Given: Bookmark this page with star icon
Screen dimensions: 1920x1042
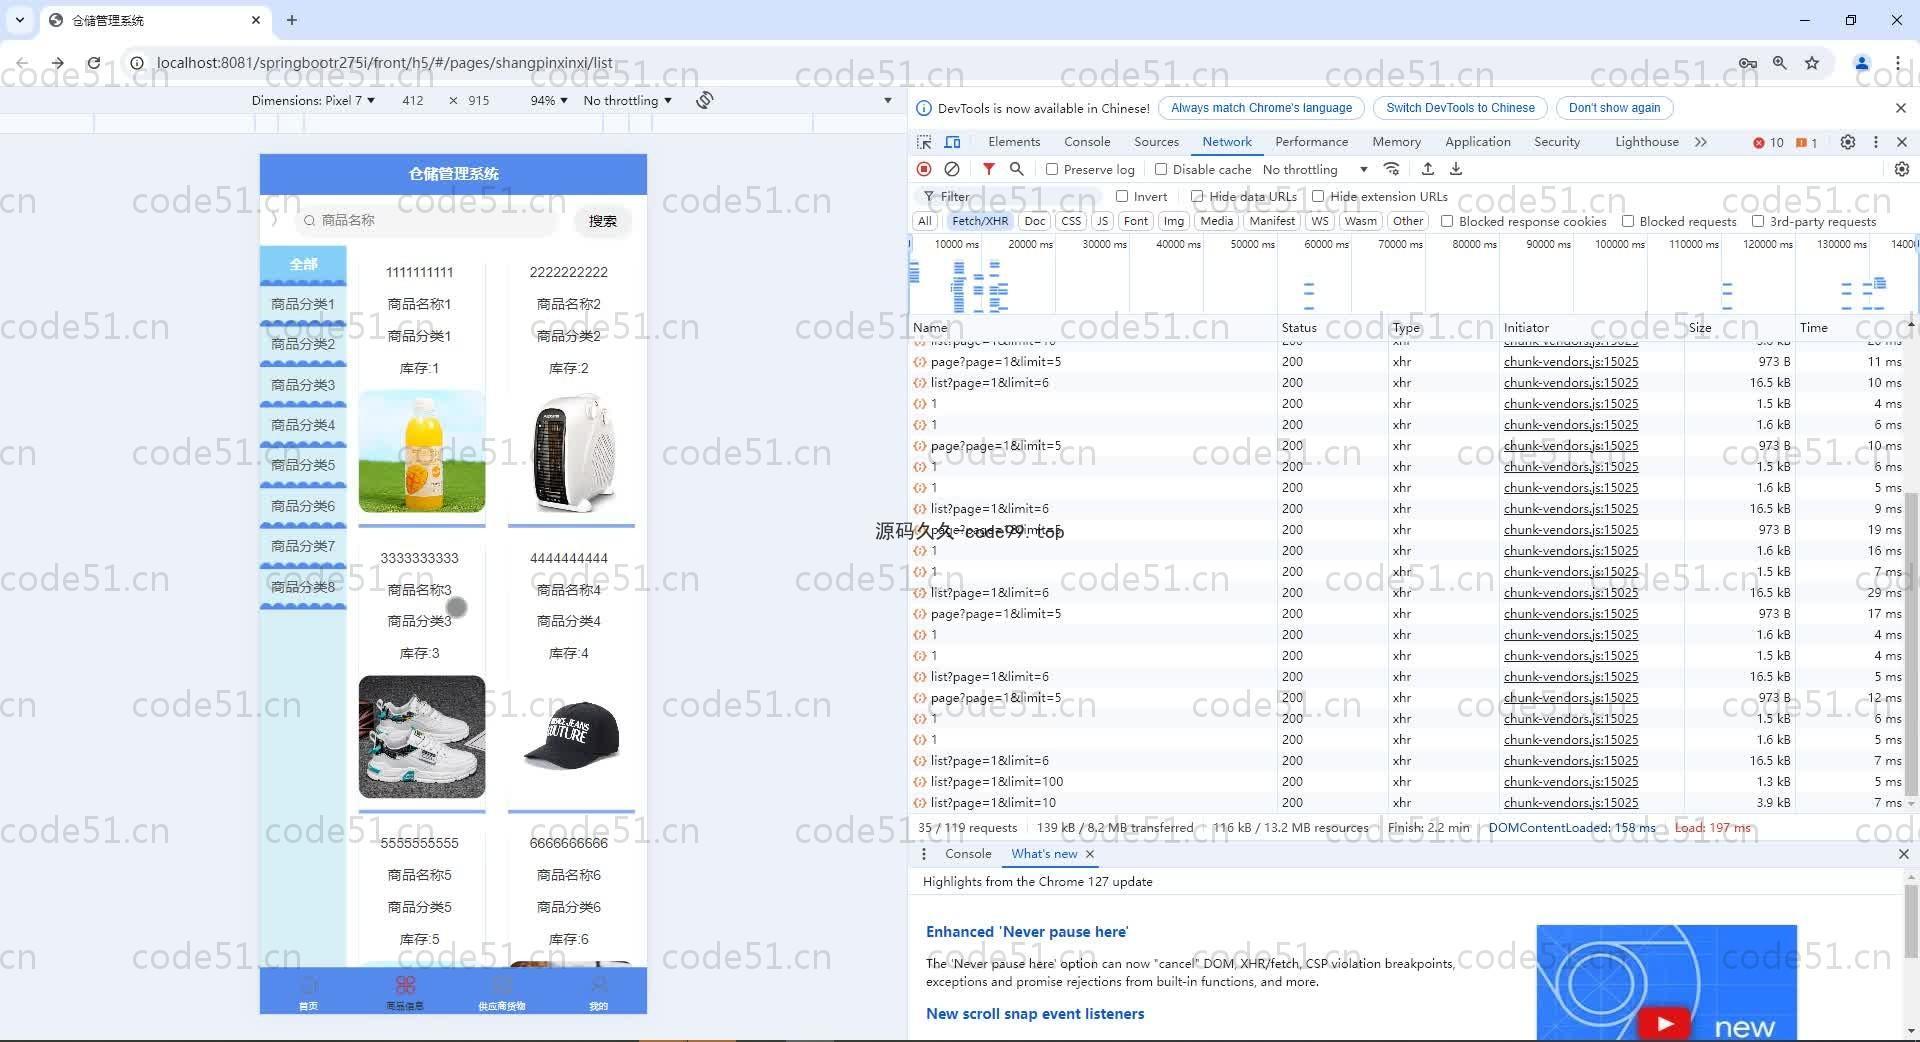Looking at the screenshot, I should click(x=1812, y=62).
